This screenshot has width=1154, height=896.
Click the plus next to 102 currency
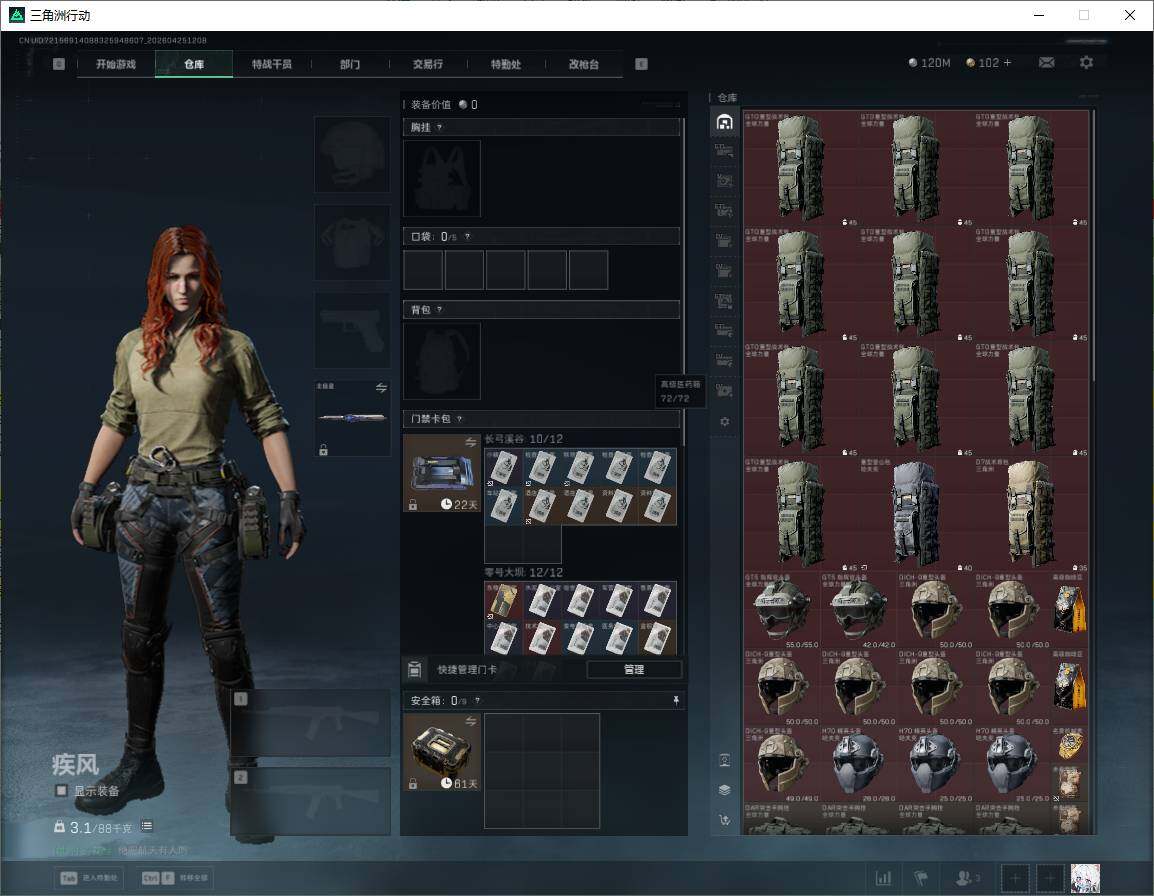point(1008,63)
